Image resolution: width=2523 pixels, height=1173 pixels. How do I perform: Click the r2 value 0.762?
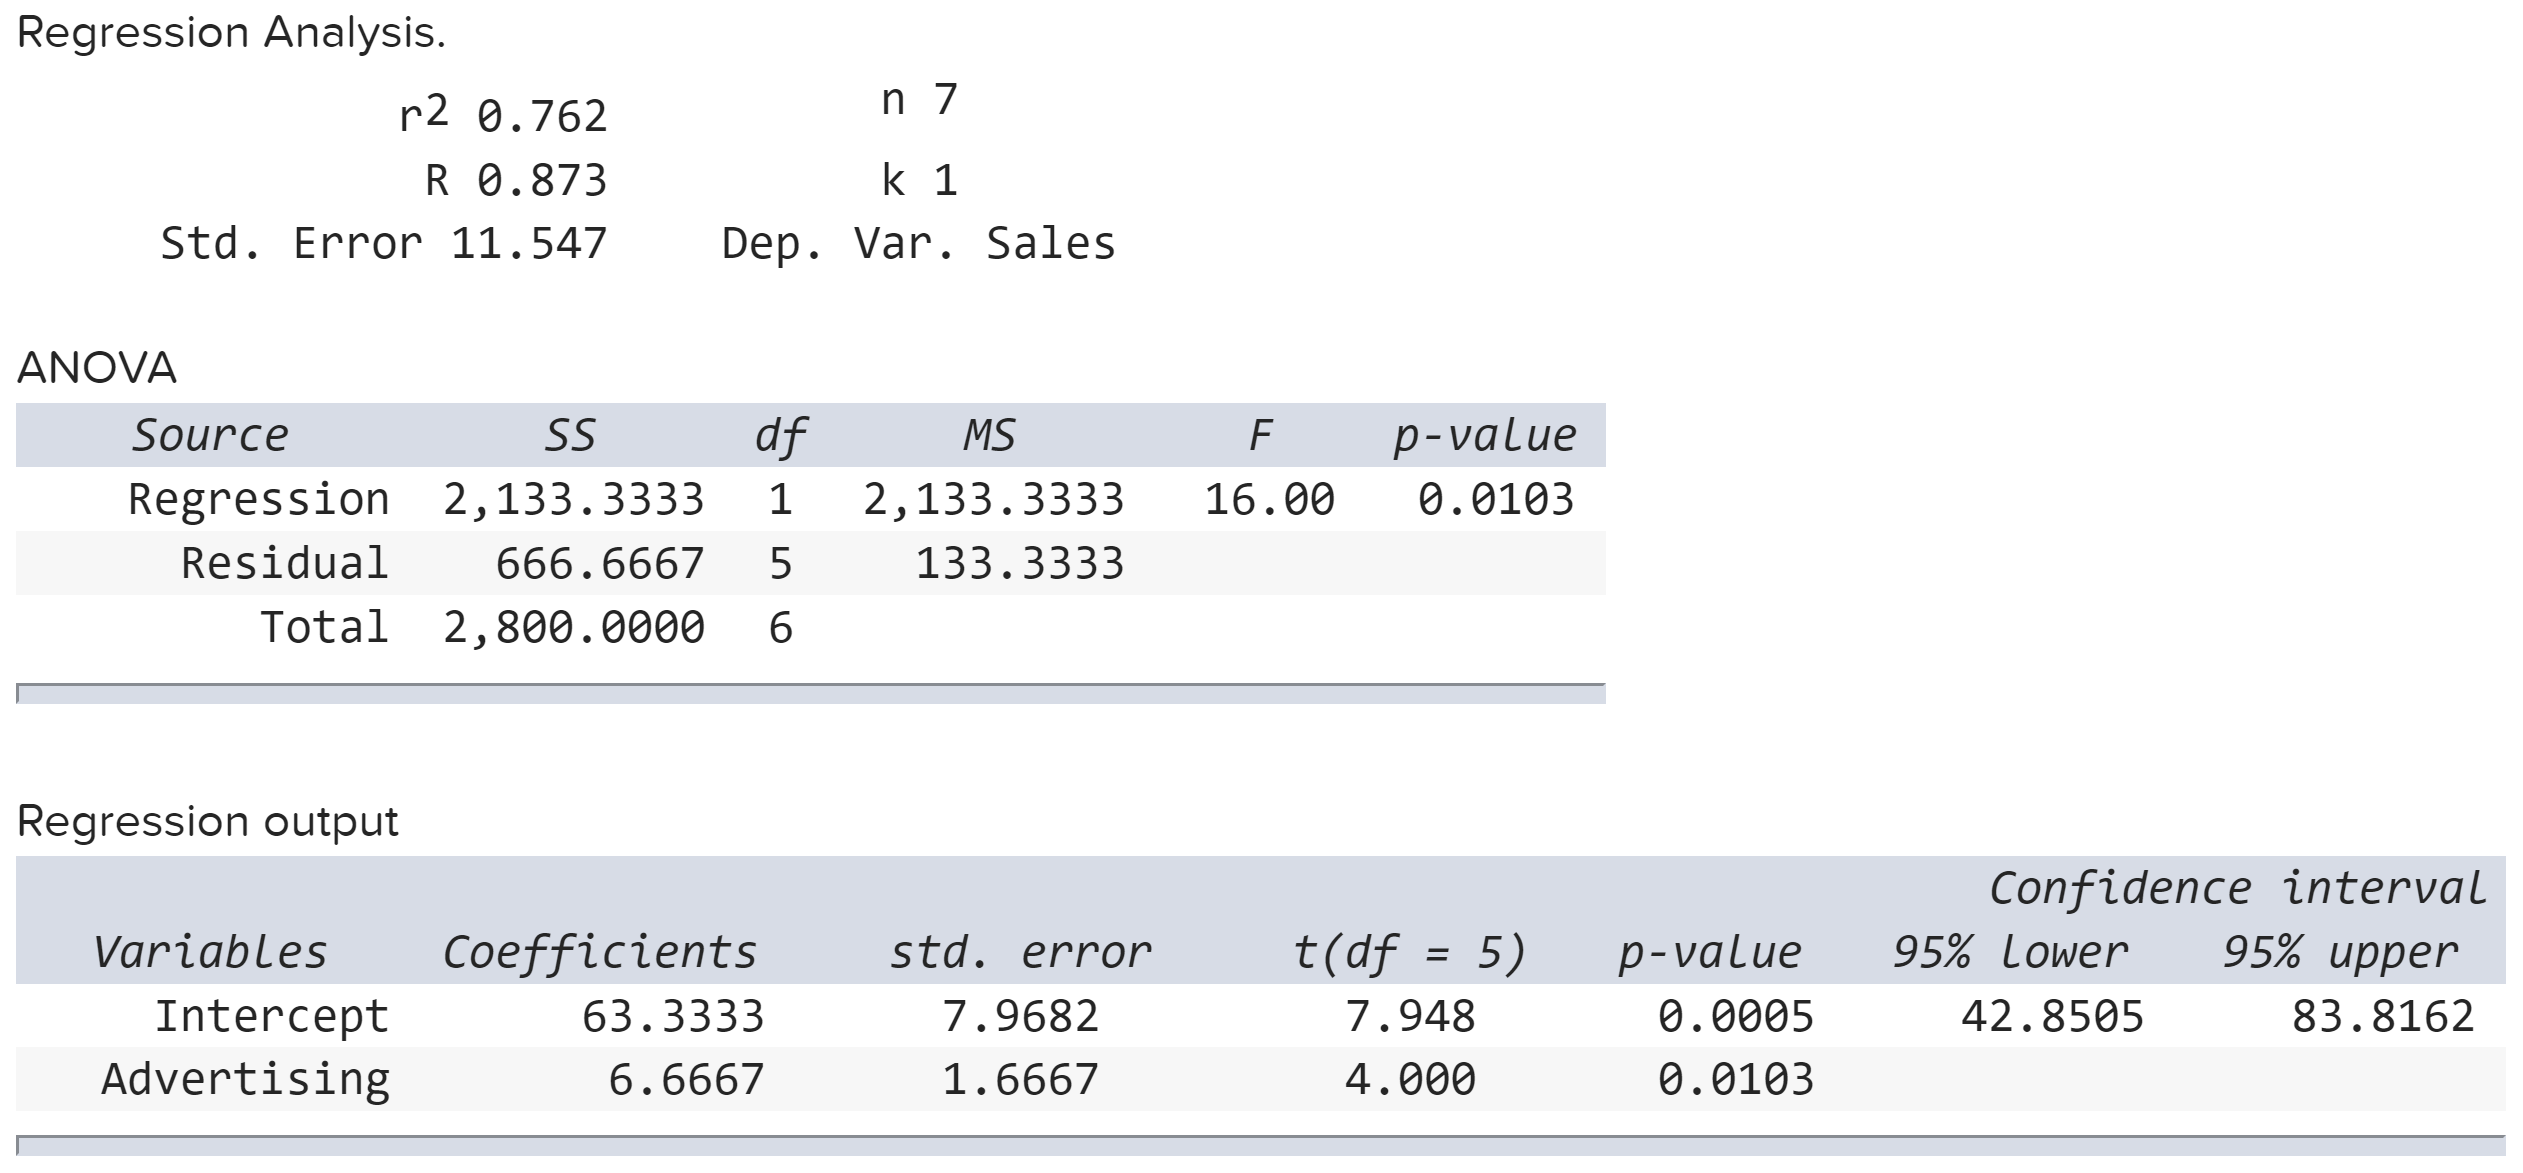[542, 117]
